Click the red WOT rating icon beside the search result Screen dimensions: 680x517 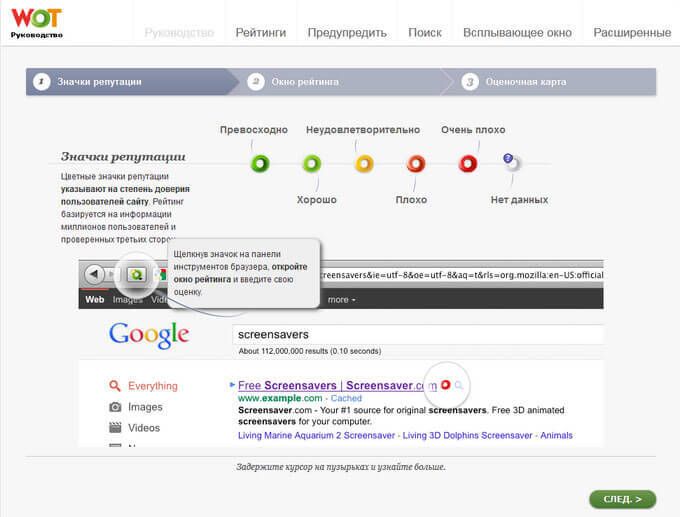point(445,385)
